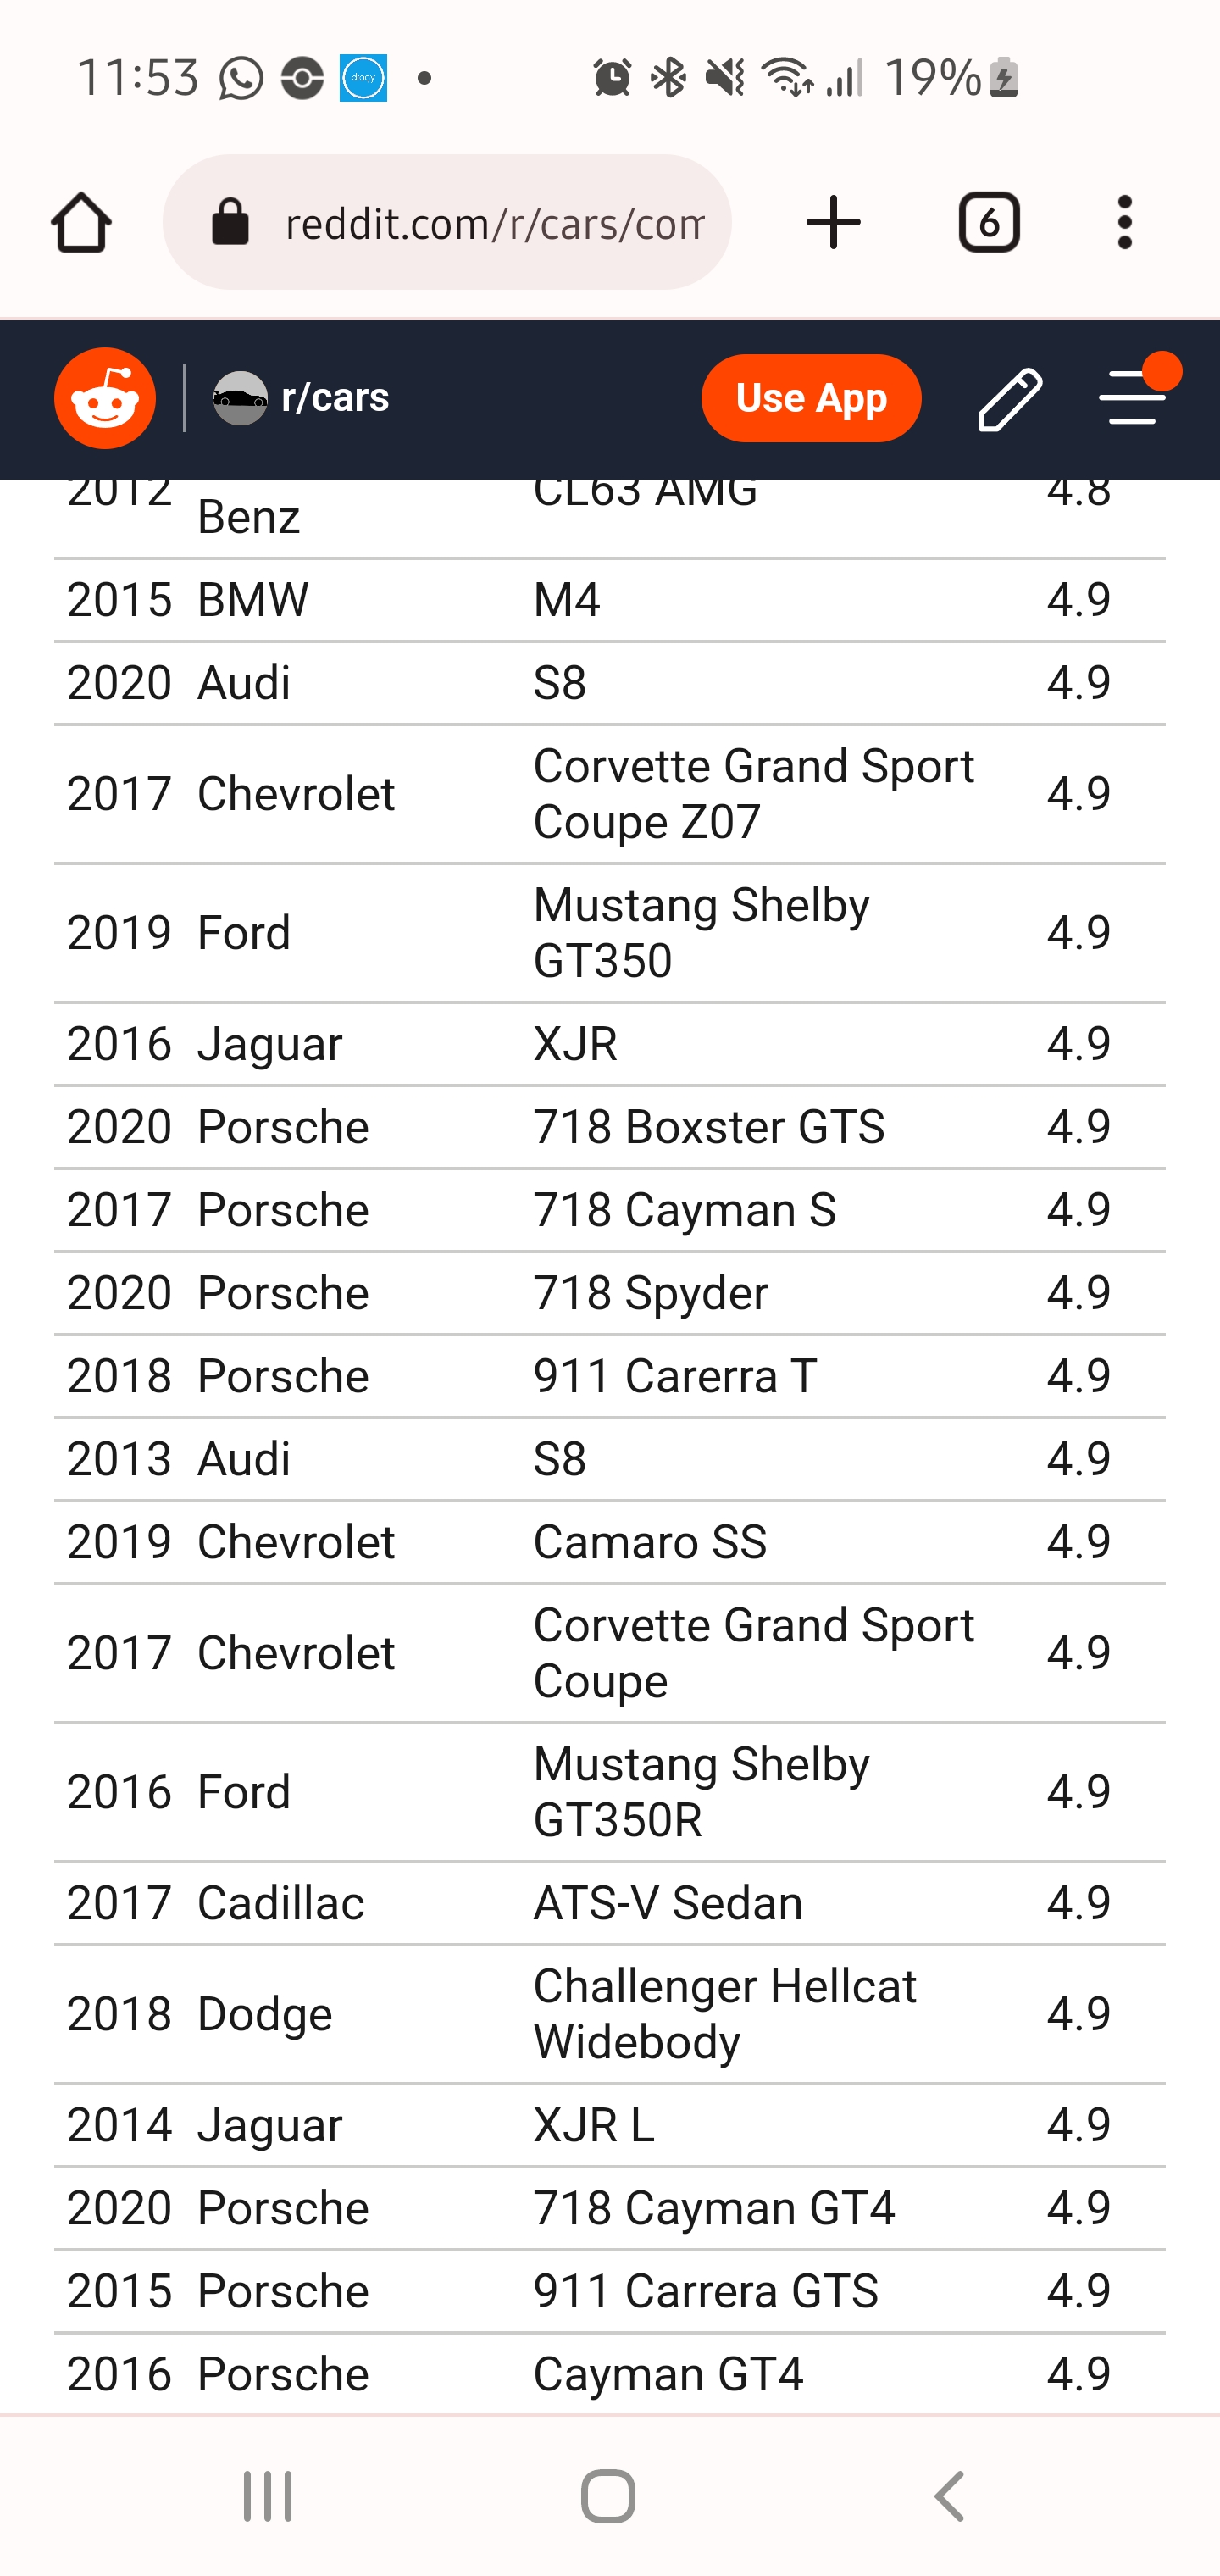Tap the site security padlock icon
This screenshot has height=2576, width=1220.
tap(230, 222)
